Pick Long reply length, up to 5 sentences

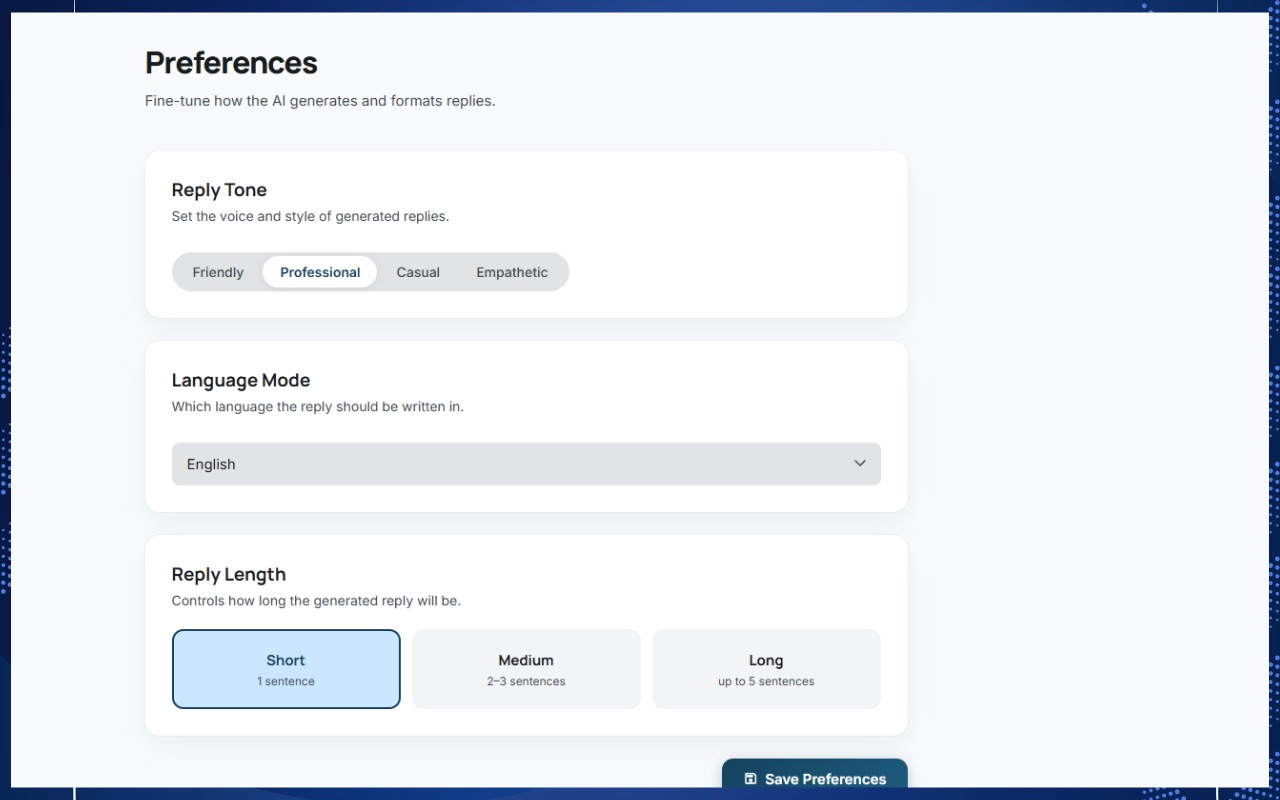point(766,669)
